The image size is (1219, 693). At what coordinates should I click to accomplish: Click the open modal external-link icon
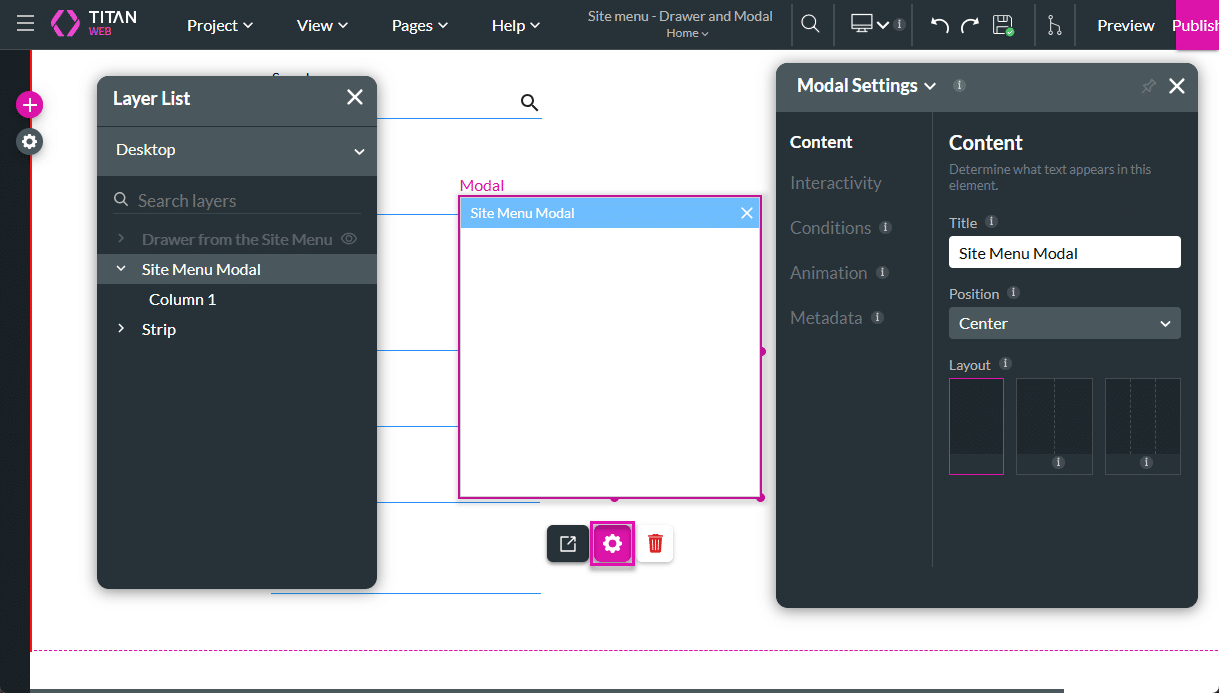click(567, 543)
